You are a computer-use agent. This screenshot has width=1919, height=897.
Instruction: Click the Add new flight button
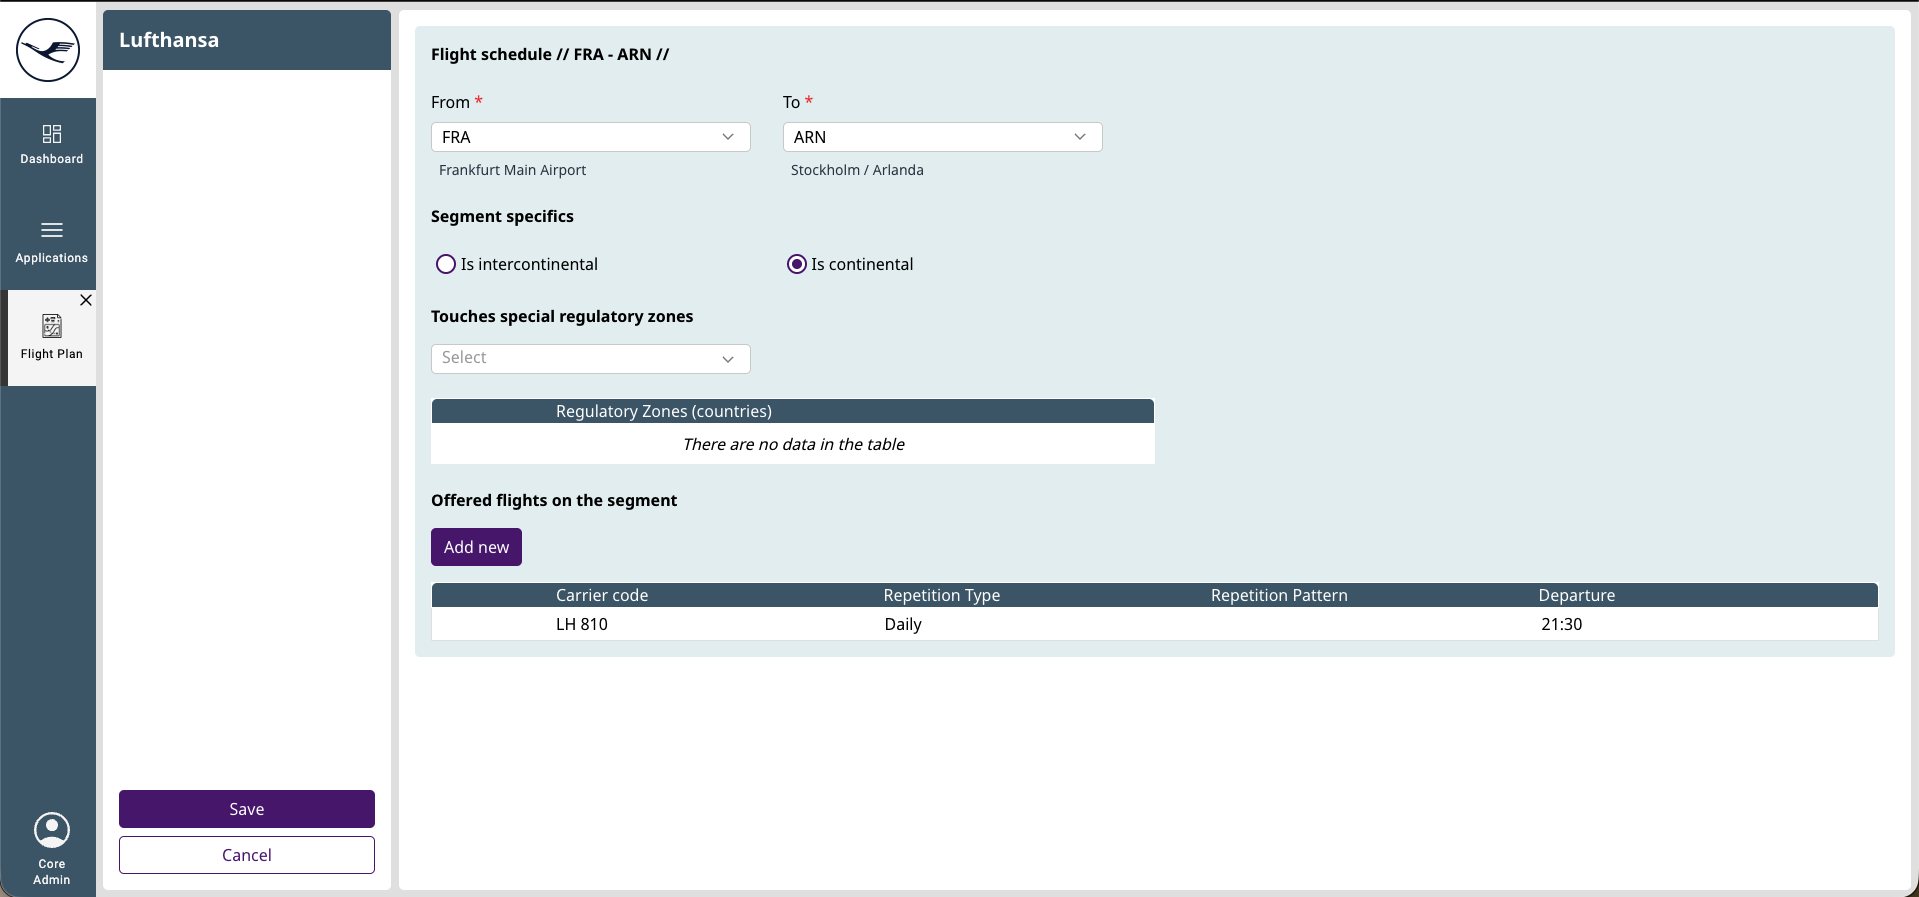[x=476, y=547]
